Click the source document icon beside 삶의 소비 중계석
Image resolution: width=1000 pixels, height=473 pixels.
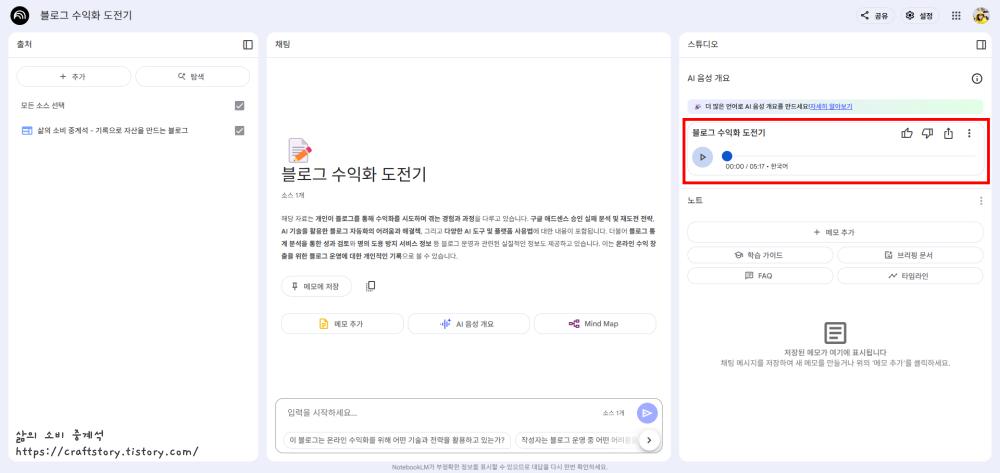click(x=27, y=131)
